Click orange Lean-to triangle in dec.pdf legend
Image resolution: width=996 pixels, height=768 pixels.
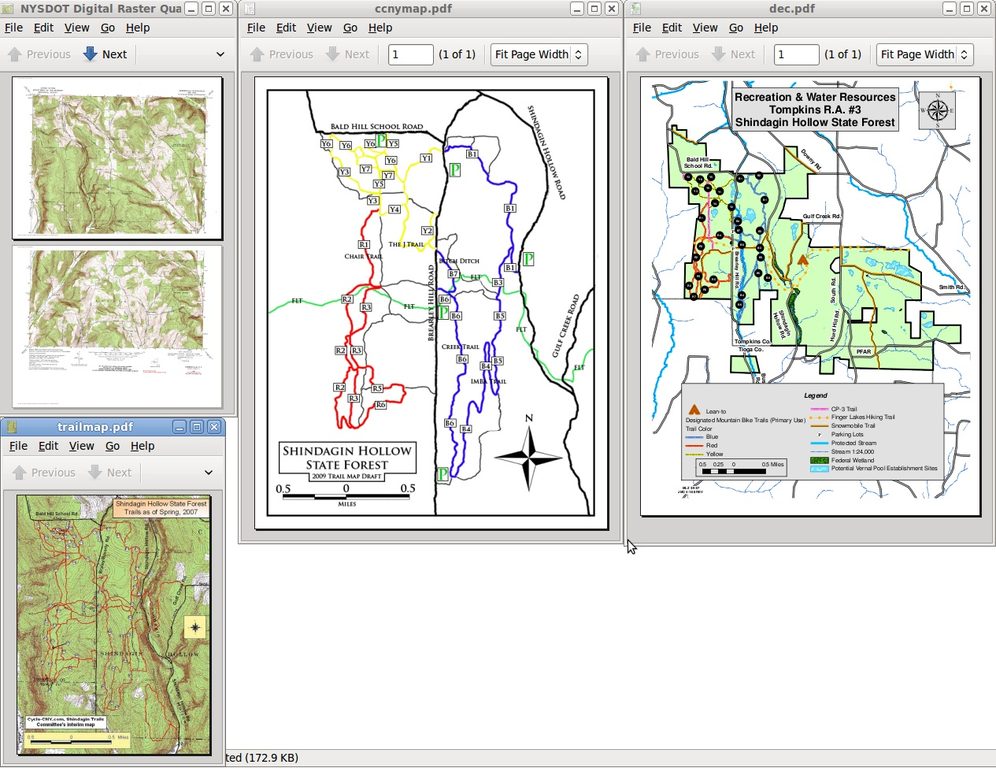[x=694, y=410]
